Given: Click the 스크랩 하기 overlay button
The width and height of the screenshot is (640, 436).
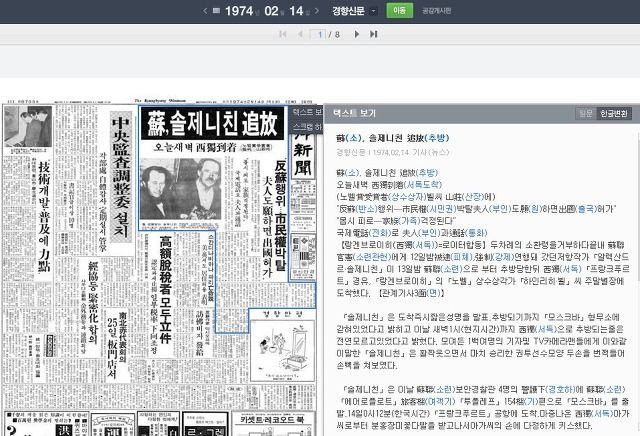Looking at the screenshot, I should click(x=308, y=127).
